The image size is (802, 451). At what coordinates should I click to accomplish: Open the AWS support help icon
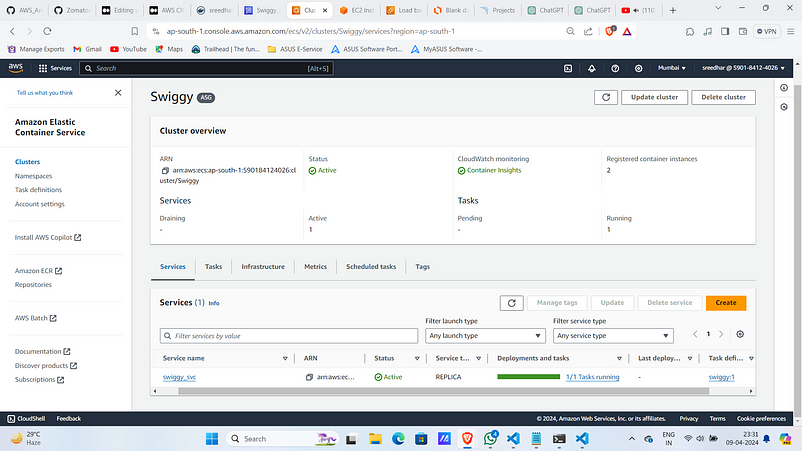[615, 68]
